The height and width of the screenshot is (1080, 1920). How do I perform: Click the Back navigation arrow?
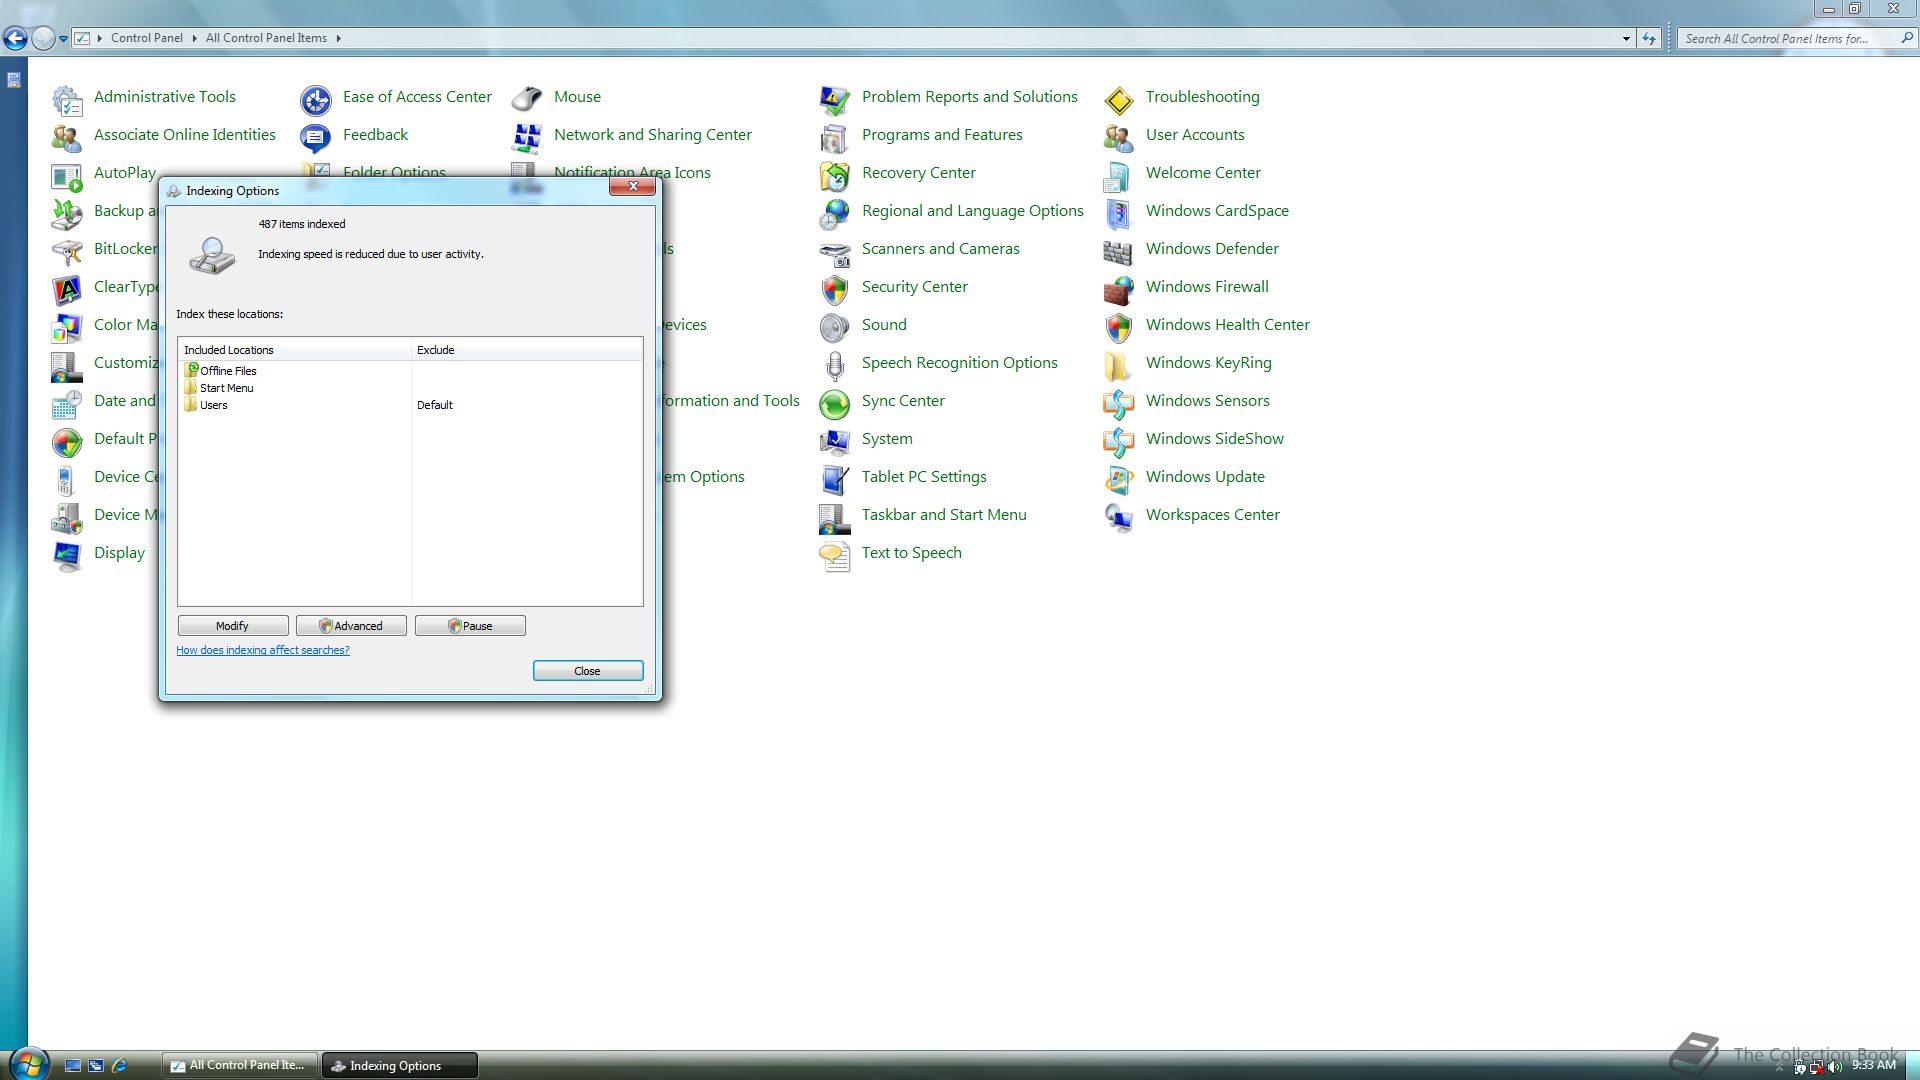(15, 38)
